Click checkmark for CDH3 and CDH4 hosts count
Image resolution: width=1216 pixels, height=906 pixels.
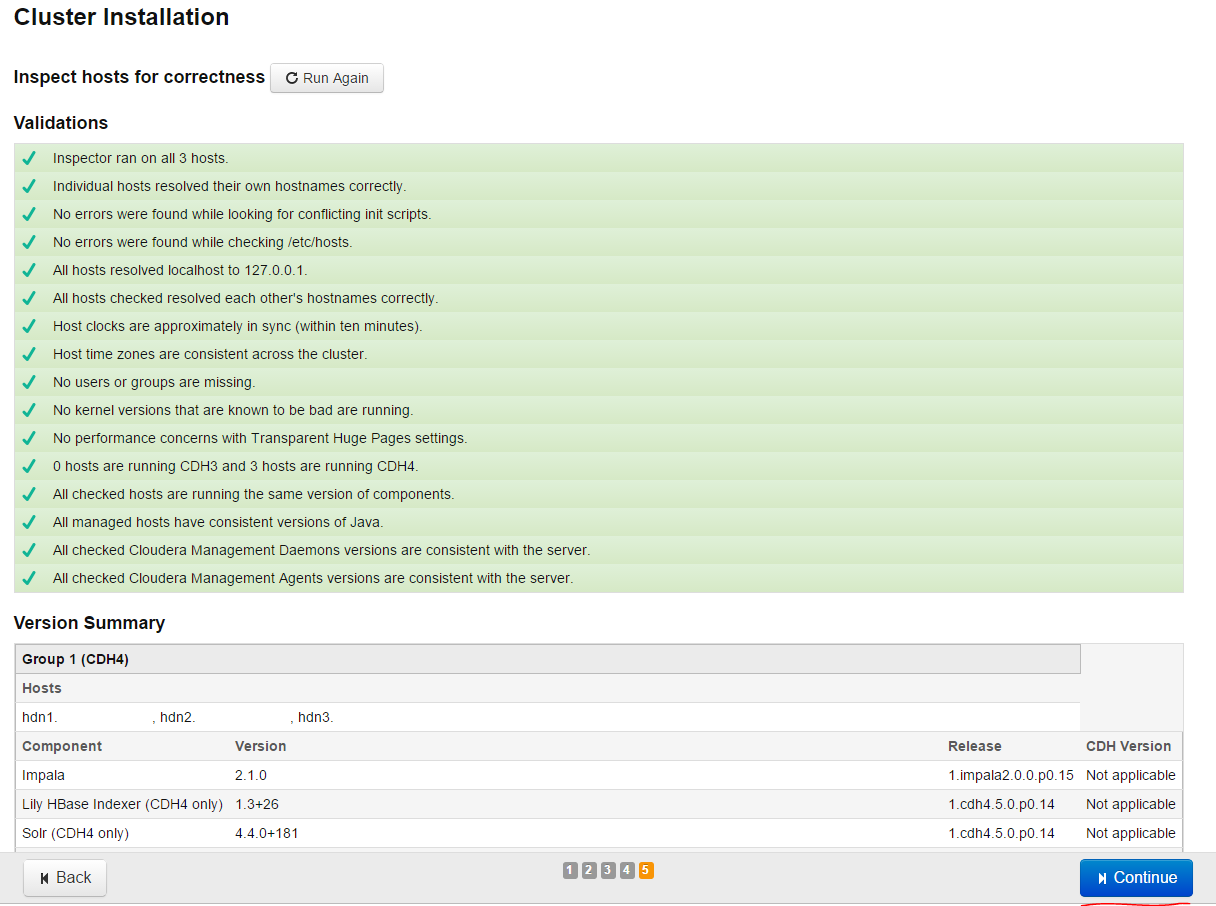[x=29, y=466]
